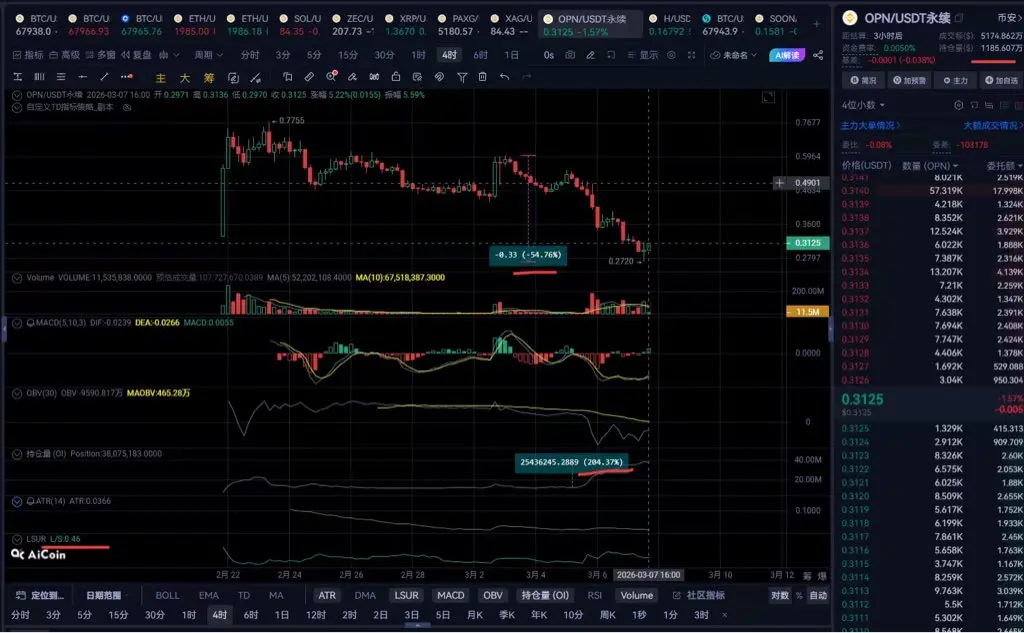Open the 日期范围 date range dropdown

(x=105, y=596)
